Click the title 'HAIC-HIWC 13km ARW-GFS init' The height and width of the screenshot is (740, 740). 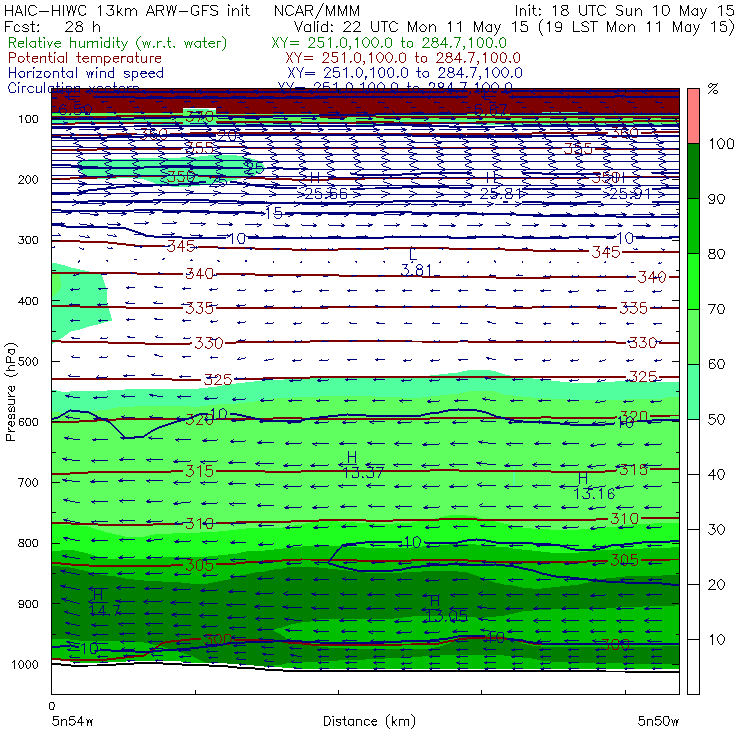[127, 10]
